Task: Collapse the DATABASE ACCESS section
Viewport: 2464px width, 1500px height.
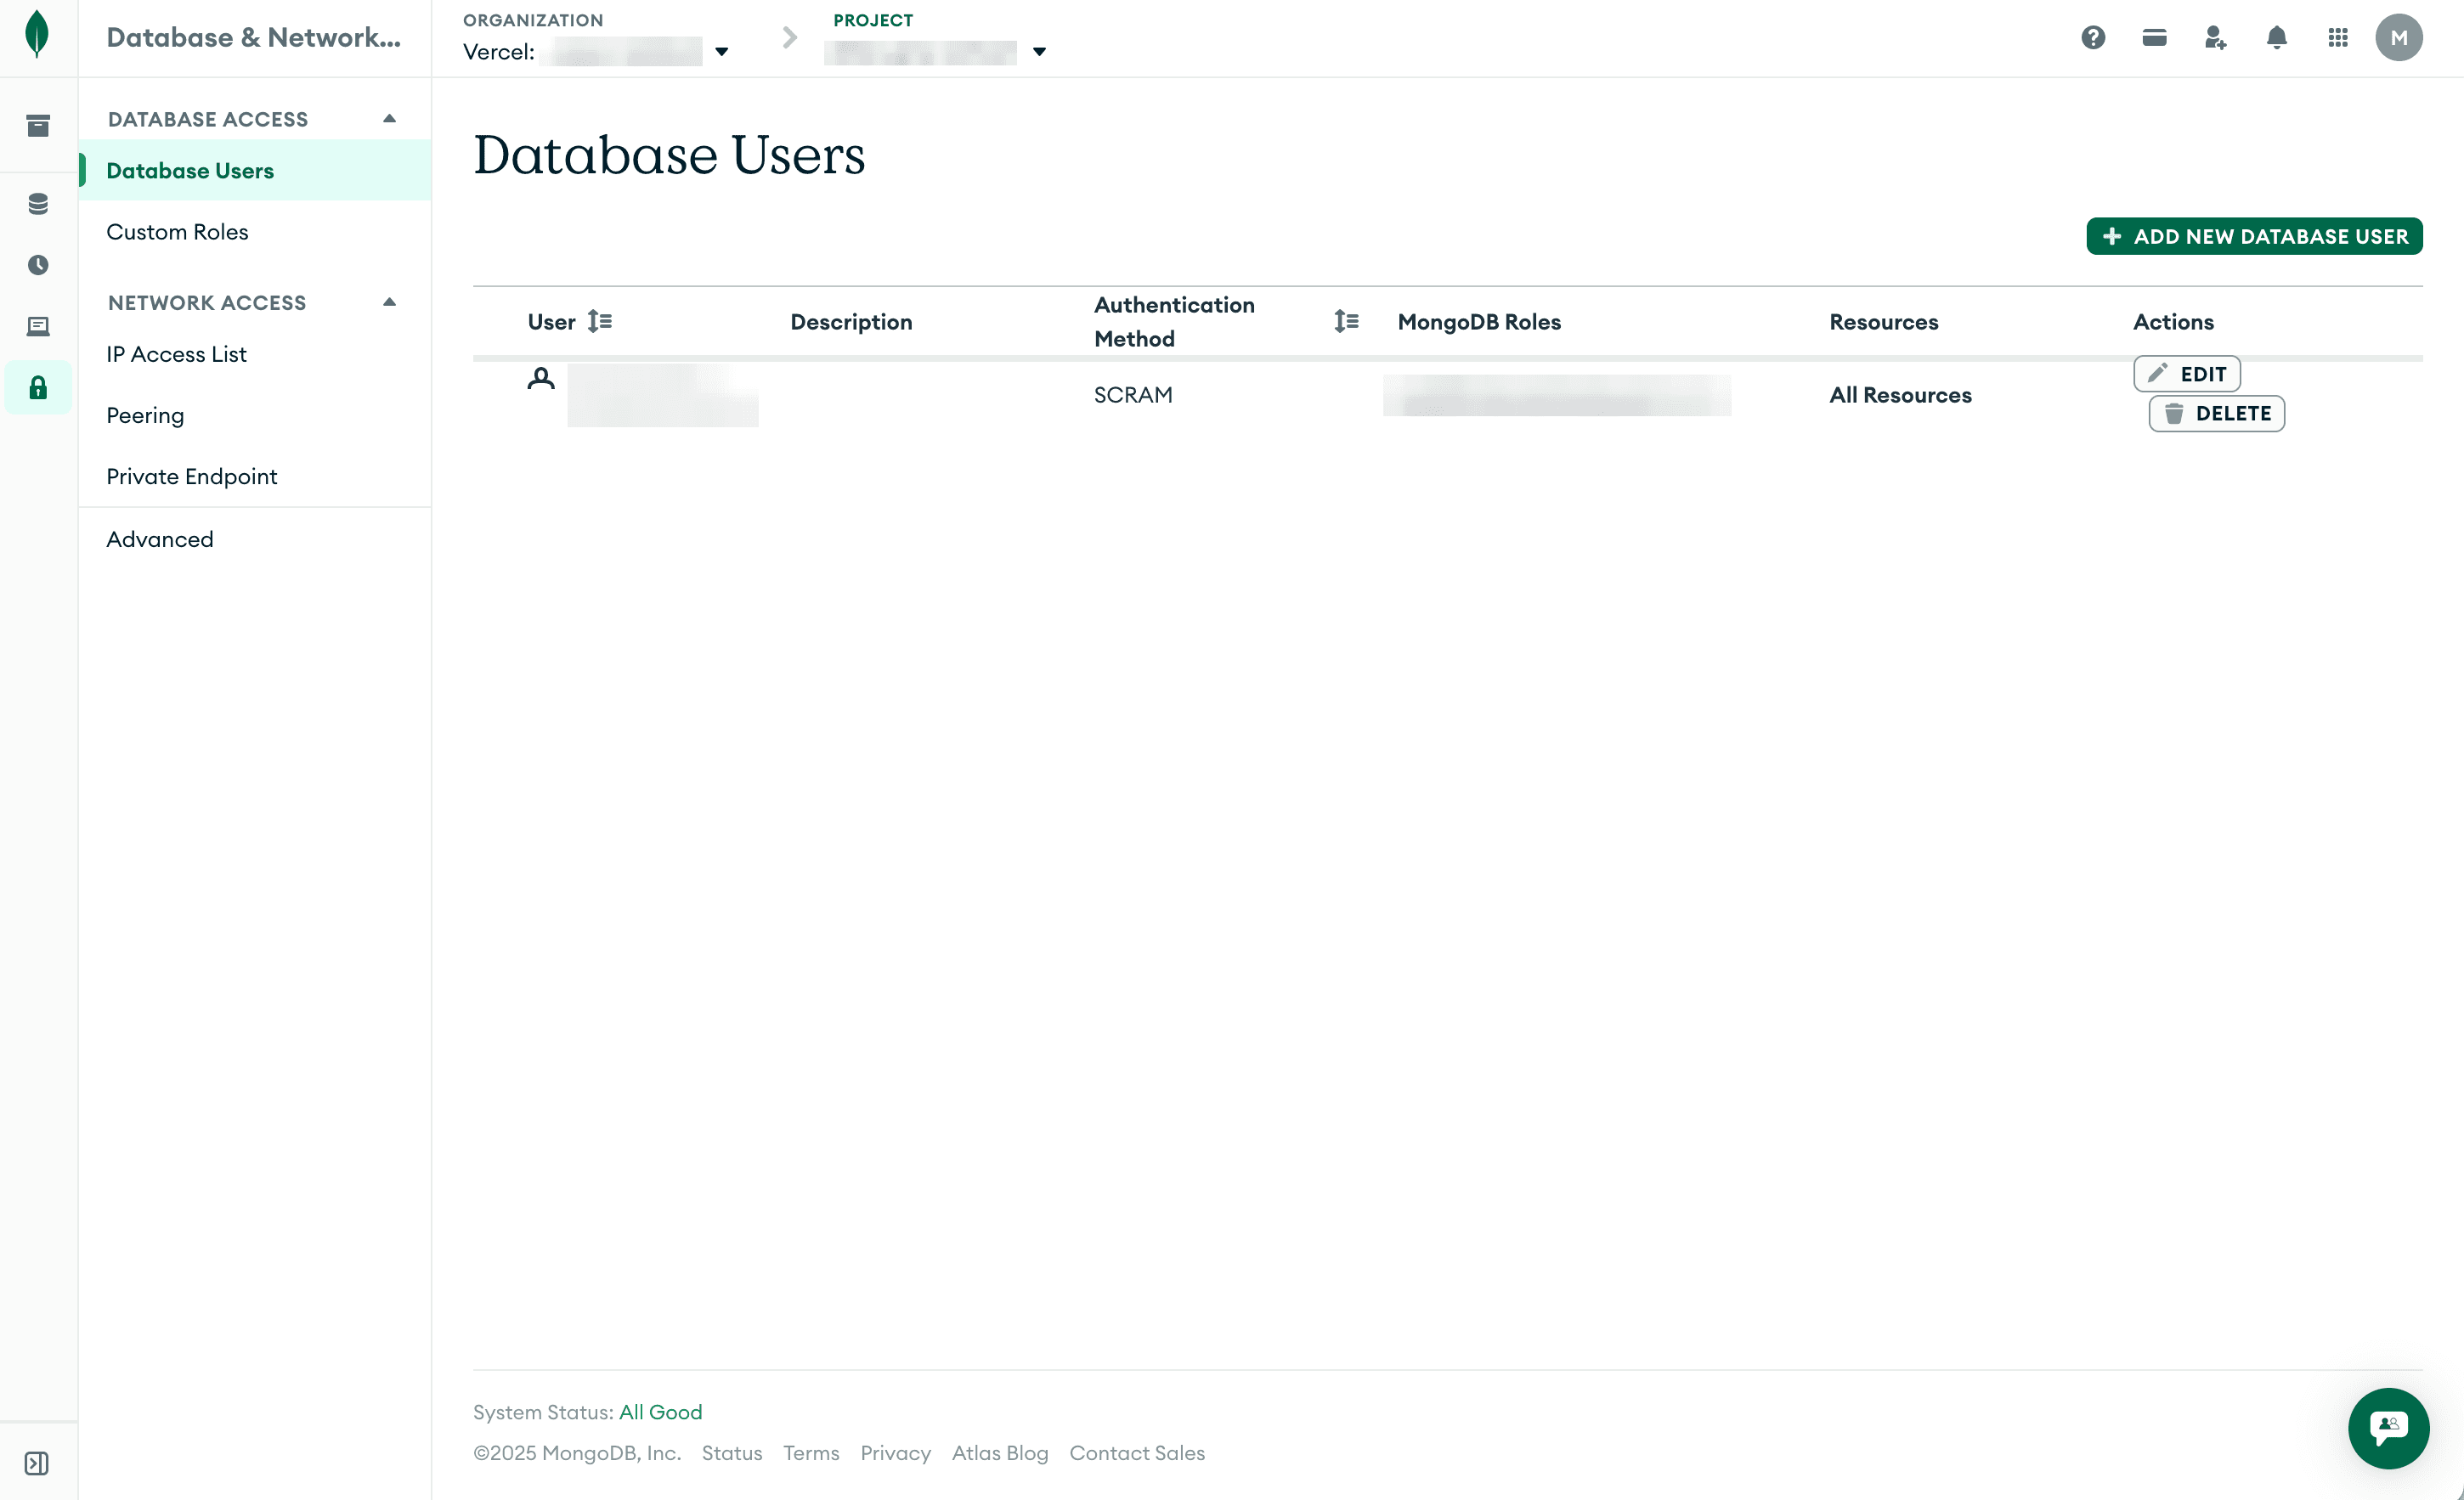Action: point(389,117)
